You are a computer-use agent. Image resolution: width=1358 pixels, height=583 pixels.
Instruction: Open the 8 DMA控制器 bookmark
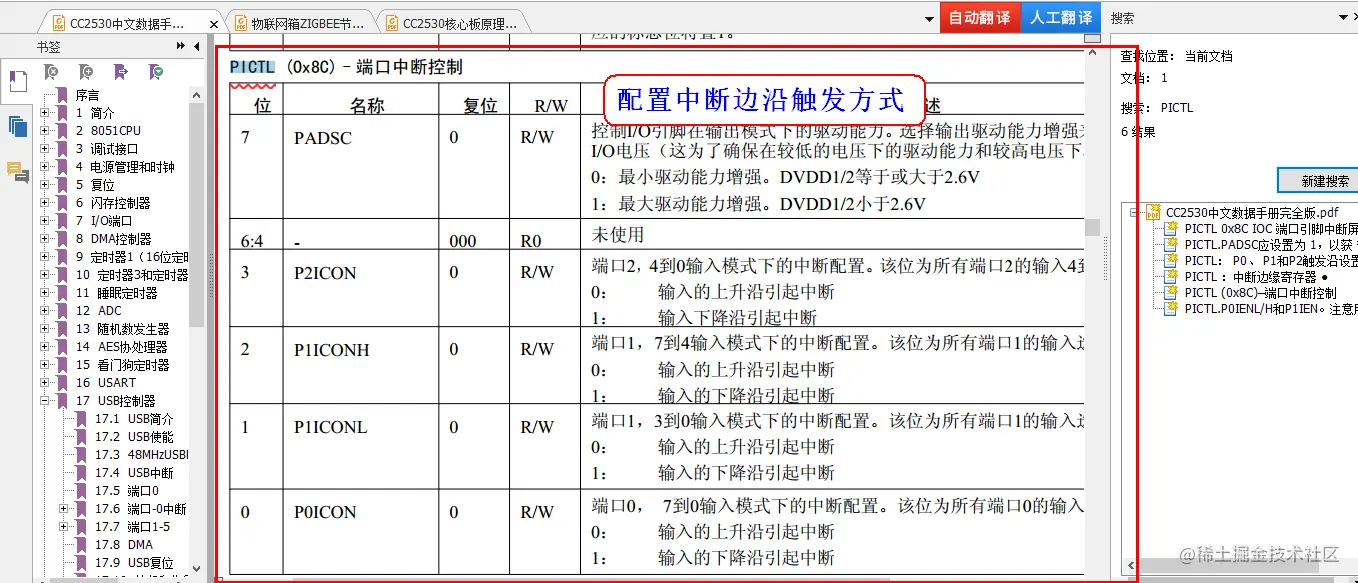coord(114,239)
